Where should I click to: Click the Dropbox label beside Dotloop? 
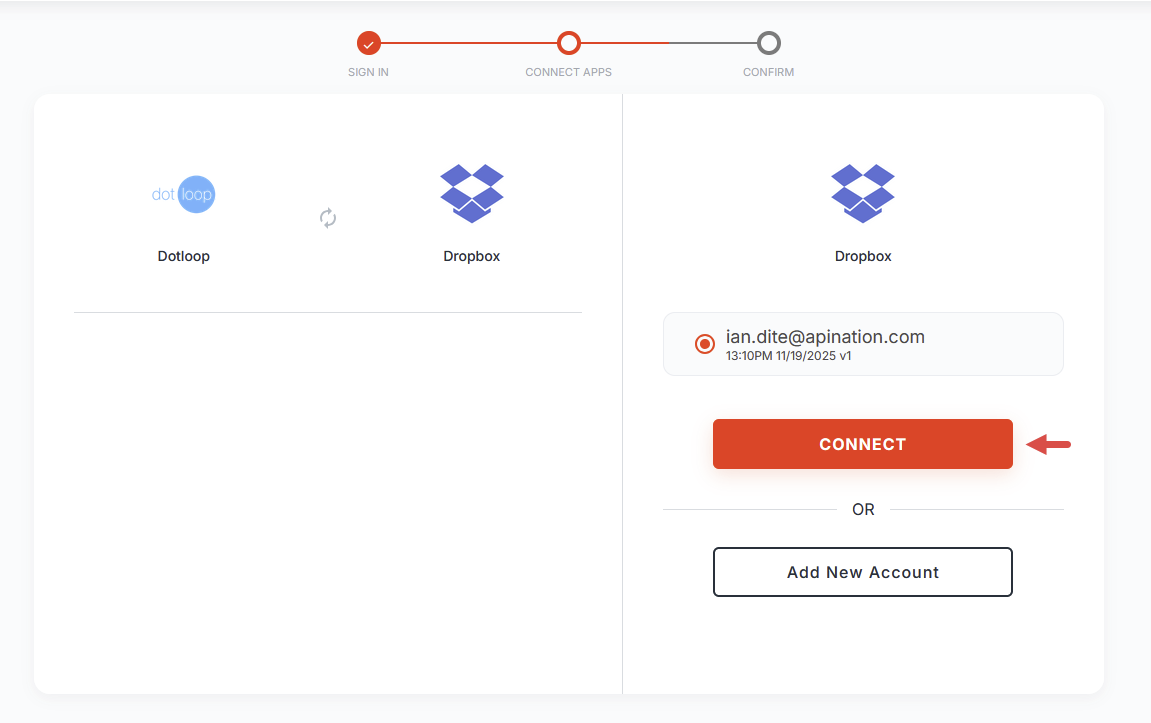tap(472, 256)
